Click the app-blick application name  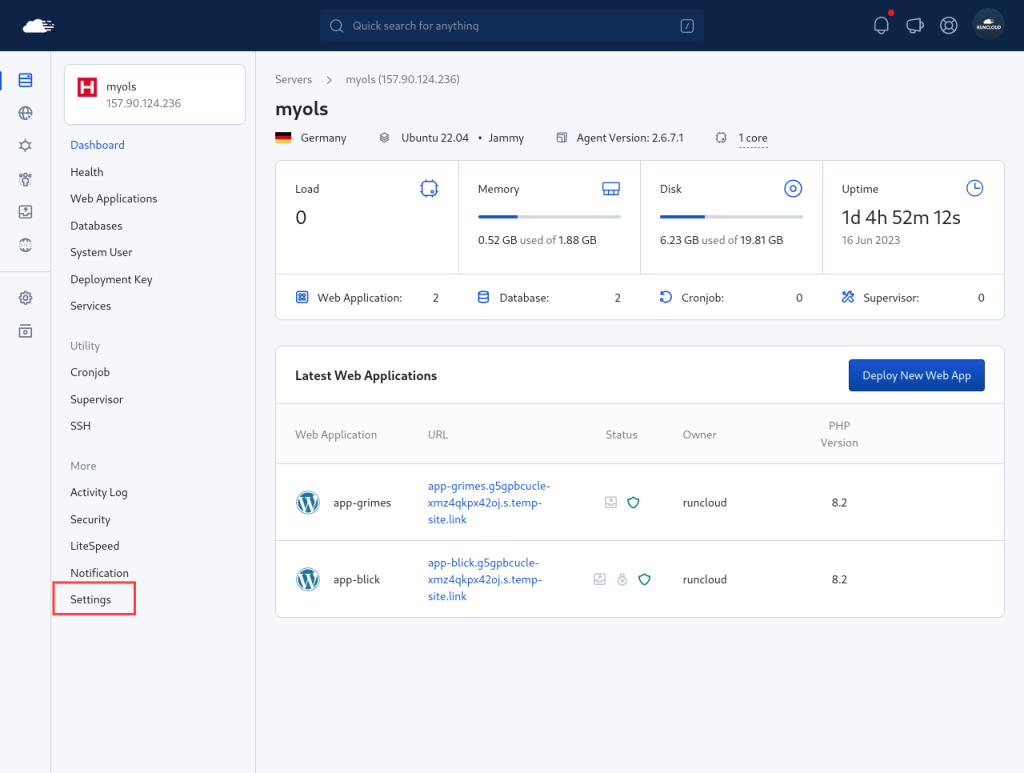[357, 579]
